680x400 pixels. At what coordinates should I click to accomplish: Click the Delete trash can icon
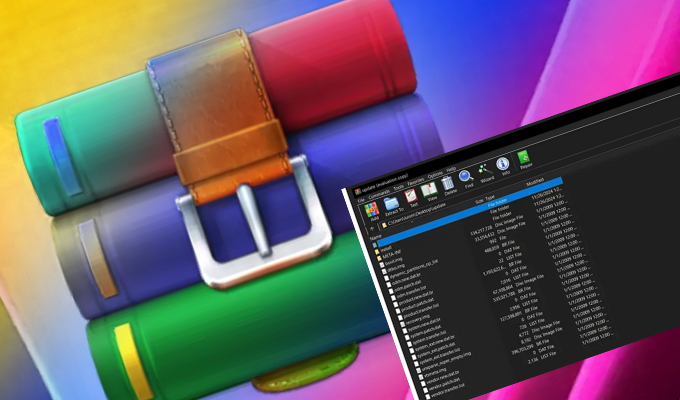[448, 183]
